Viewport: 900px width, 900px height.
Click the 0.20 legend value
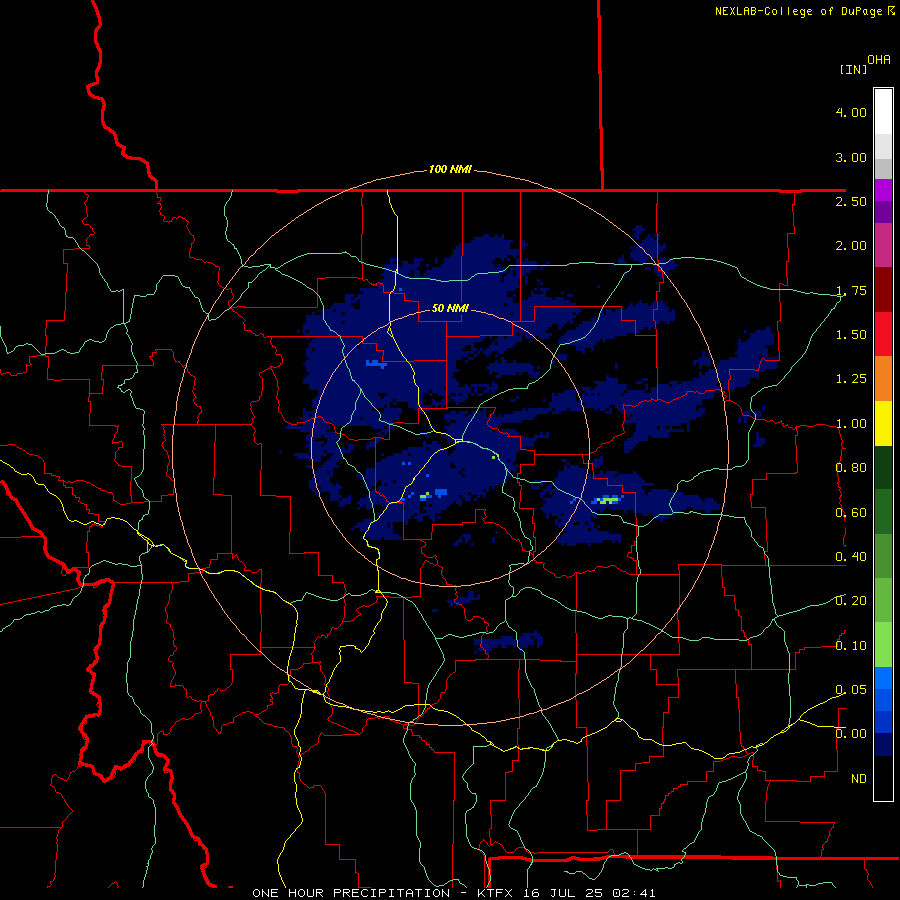[851, 601]
